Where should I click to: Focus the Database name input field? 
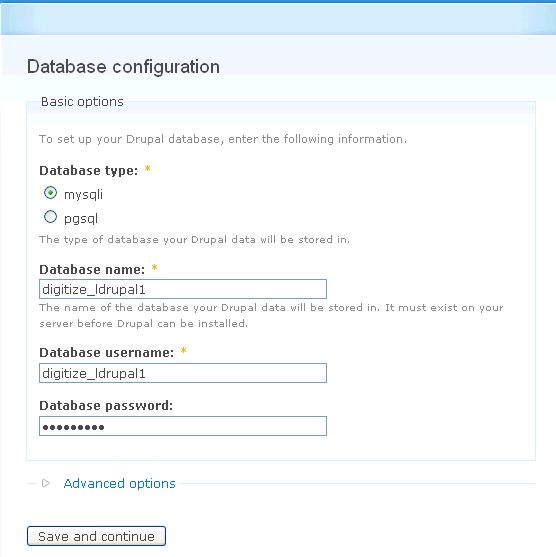pos(183,289)
